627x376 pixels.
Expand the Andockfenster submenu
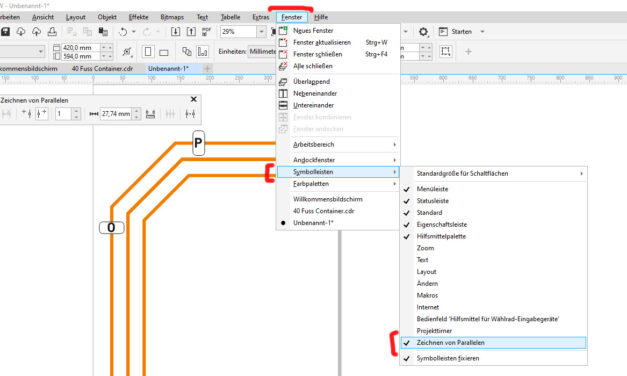click(338, 160)
